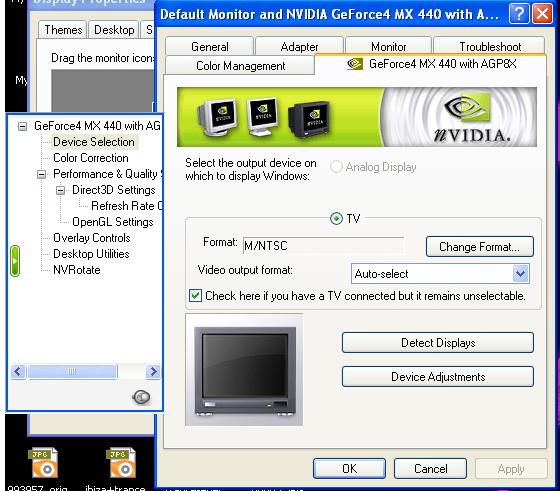560x491 pixels.
Task: Select Direct3D Settings tree label
Action: tap(114, 190)
